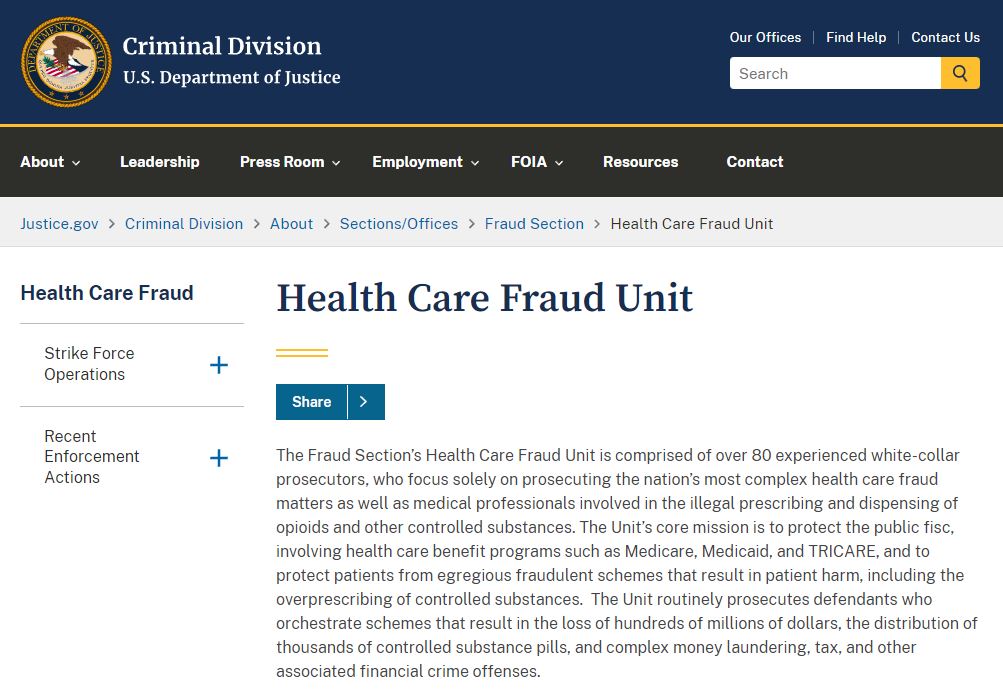
Task: Open the Resources menu item
Action: (640, 162)
